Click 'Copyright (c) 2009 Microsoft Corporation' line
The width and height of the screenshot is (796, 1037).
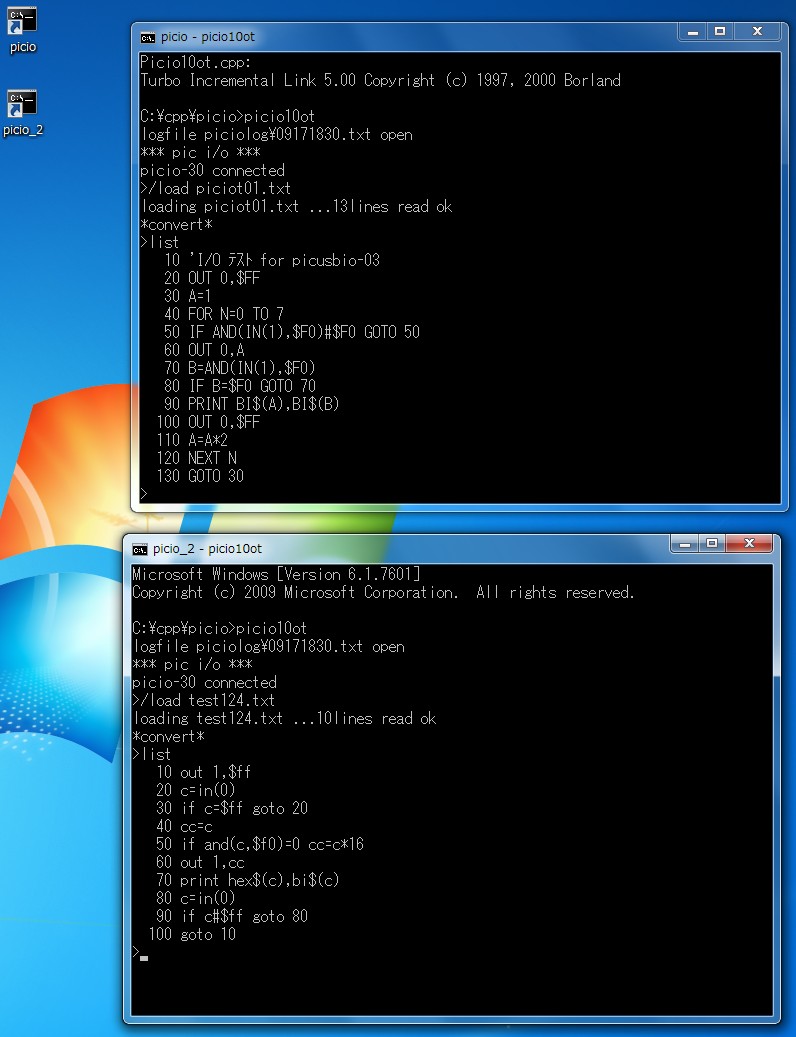[x=383, y=592]
